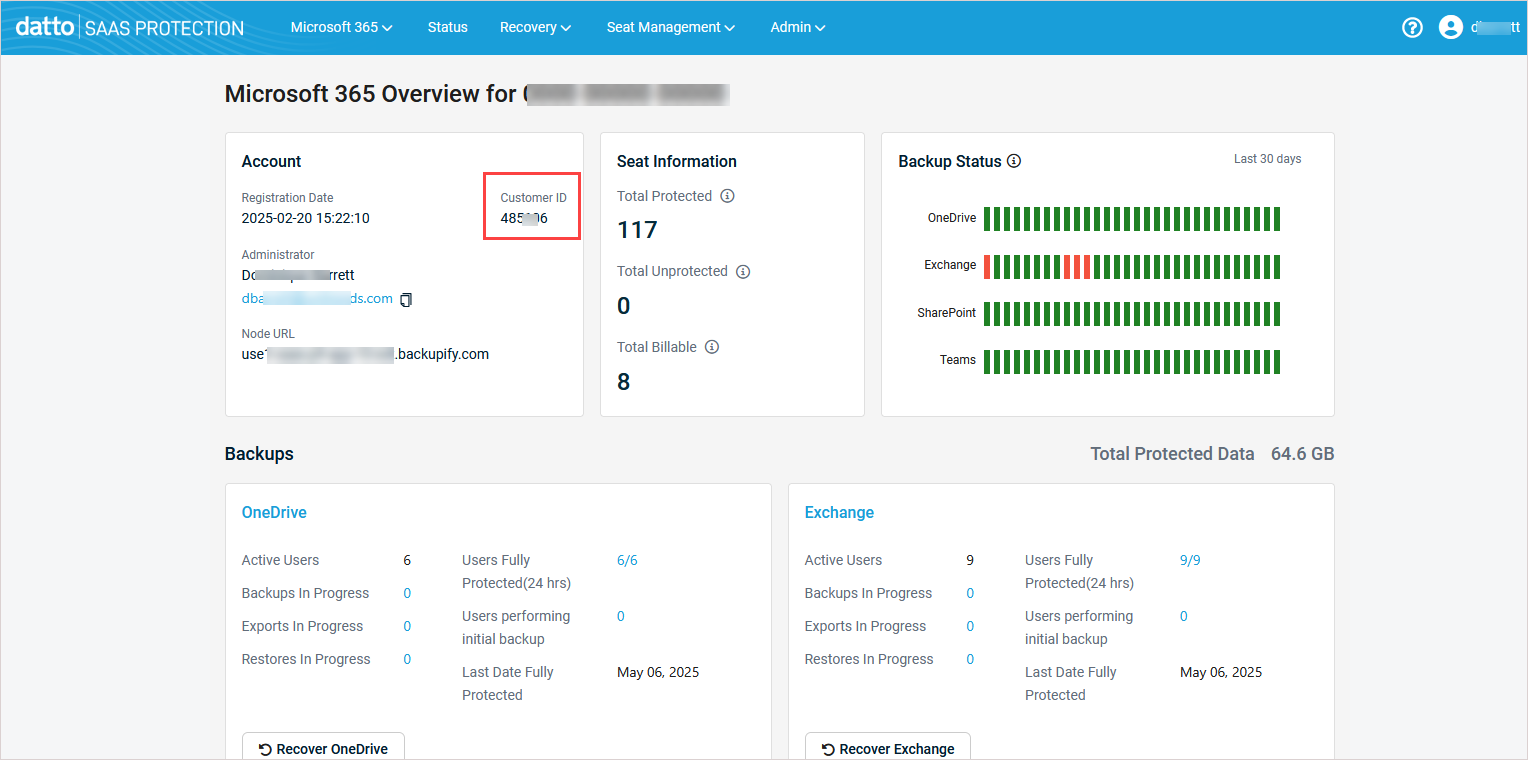The width and height of the screenshot is (1528, 760).
Task: Open the Admin menu
Action: pos(797,27)
